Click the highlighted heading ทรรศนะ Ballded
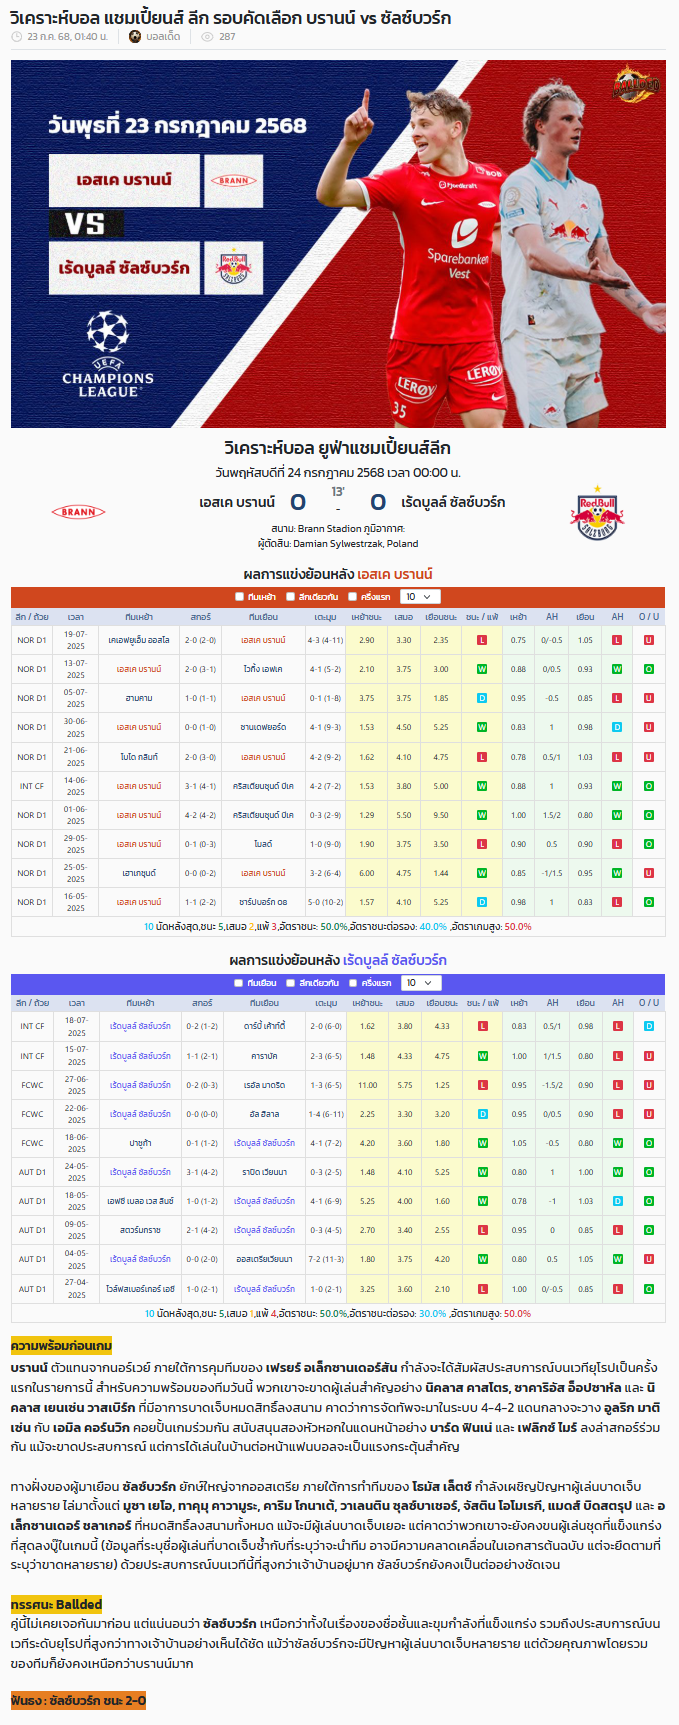Screen dimensions: 679x1725 click(x=56, y=1605)
